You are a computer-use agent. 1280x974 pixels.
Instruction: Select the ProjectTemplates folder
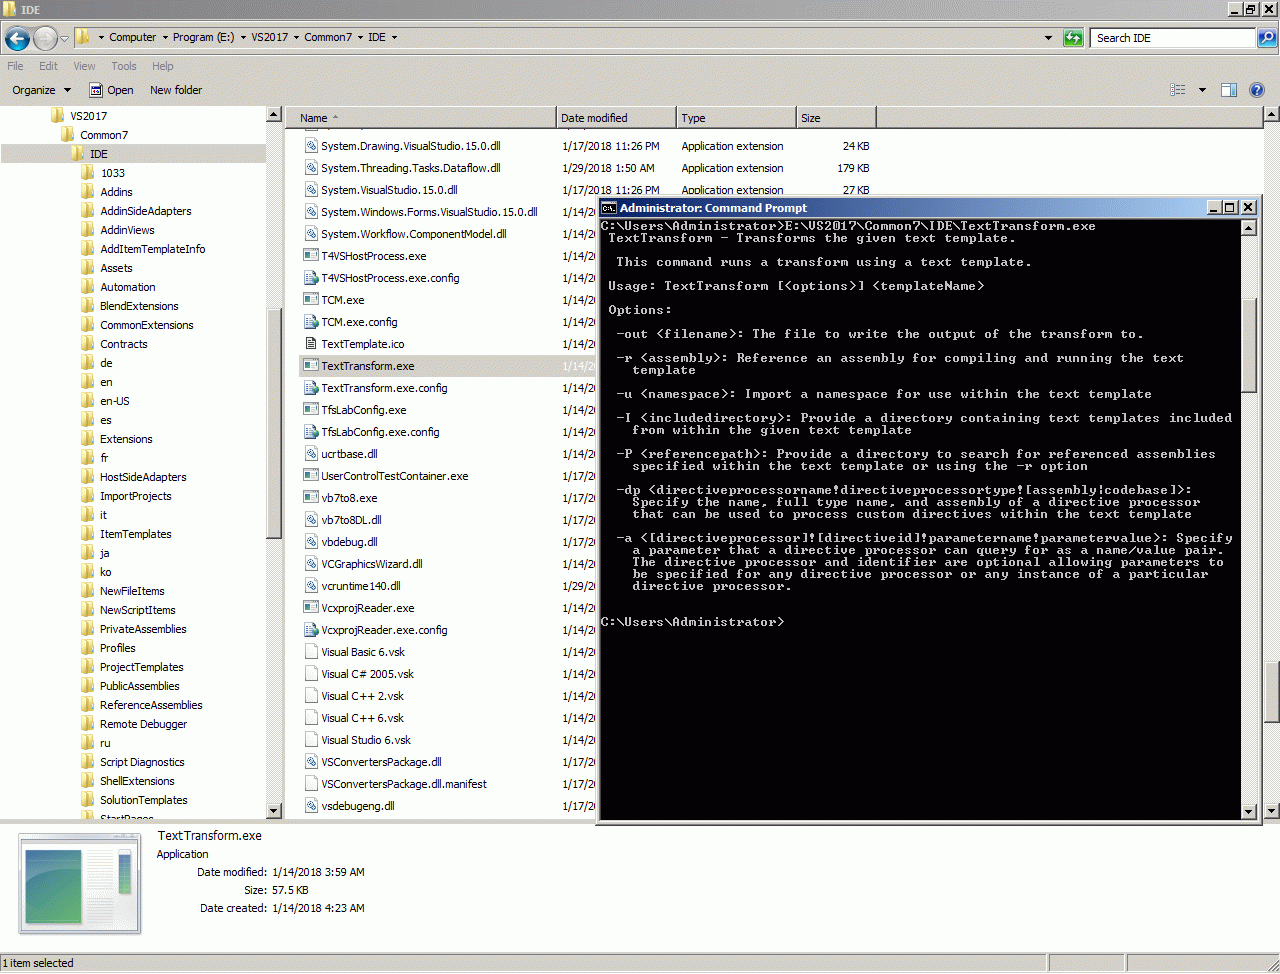coord(142,667)
